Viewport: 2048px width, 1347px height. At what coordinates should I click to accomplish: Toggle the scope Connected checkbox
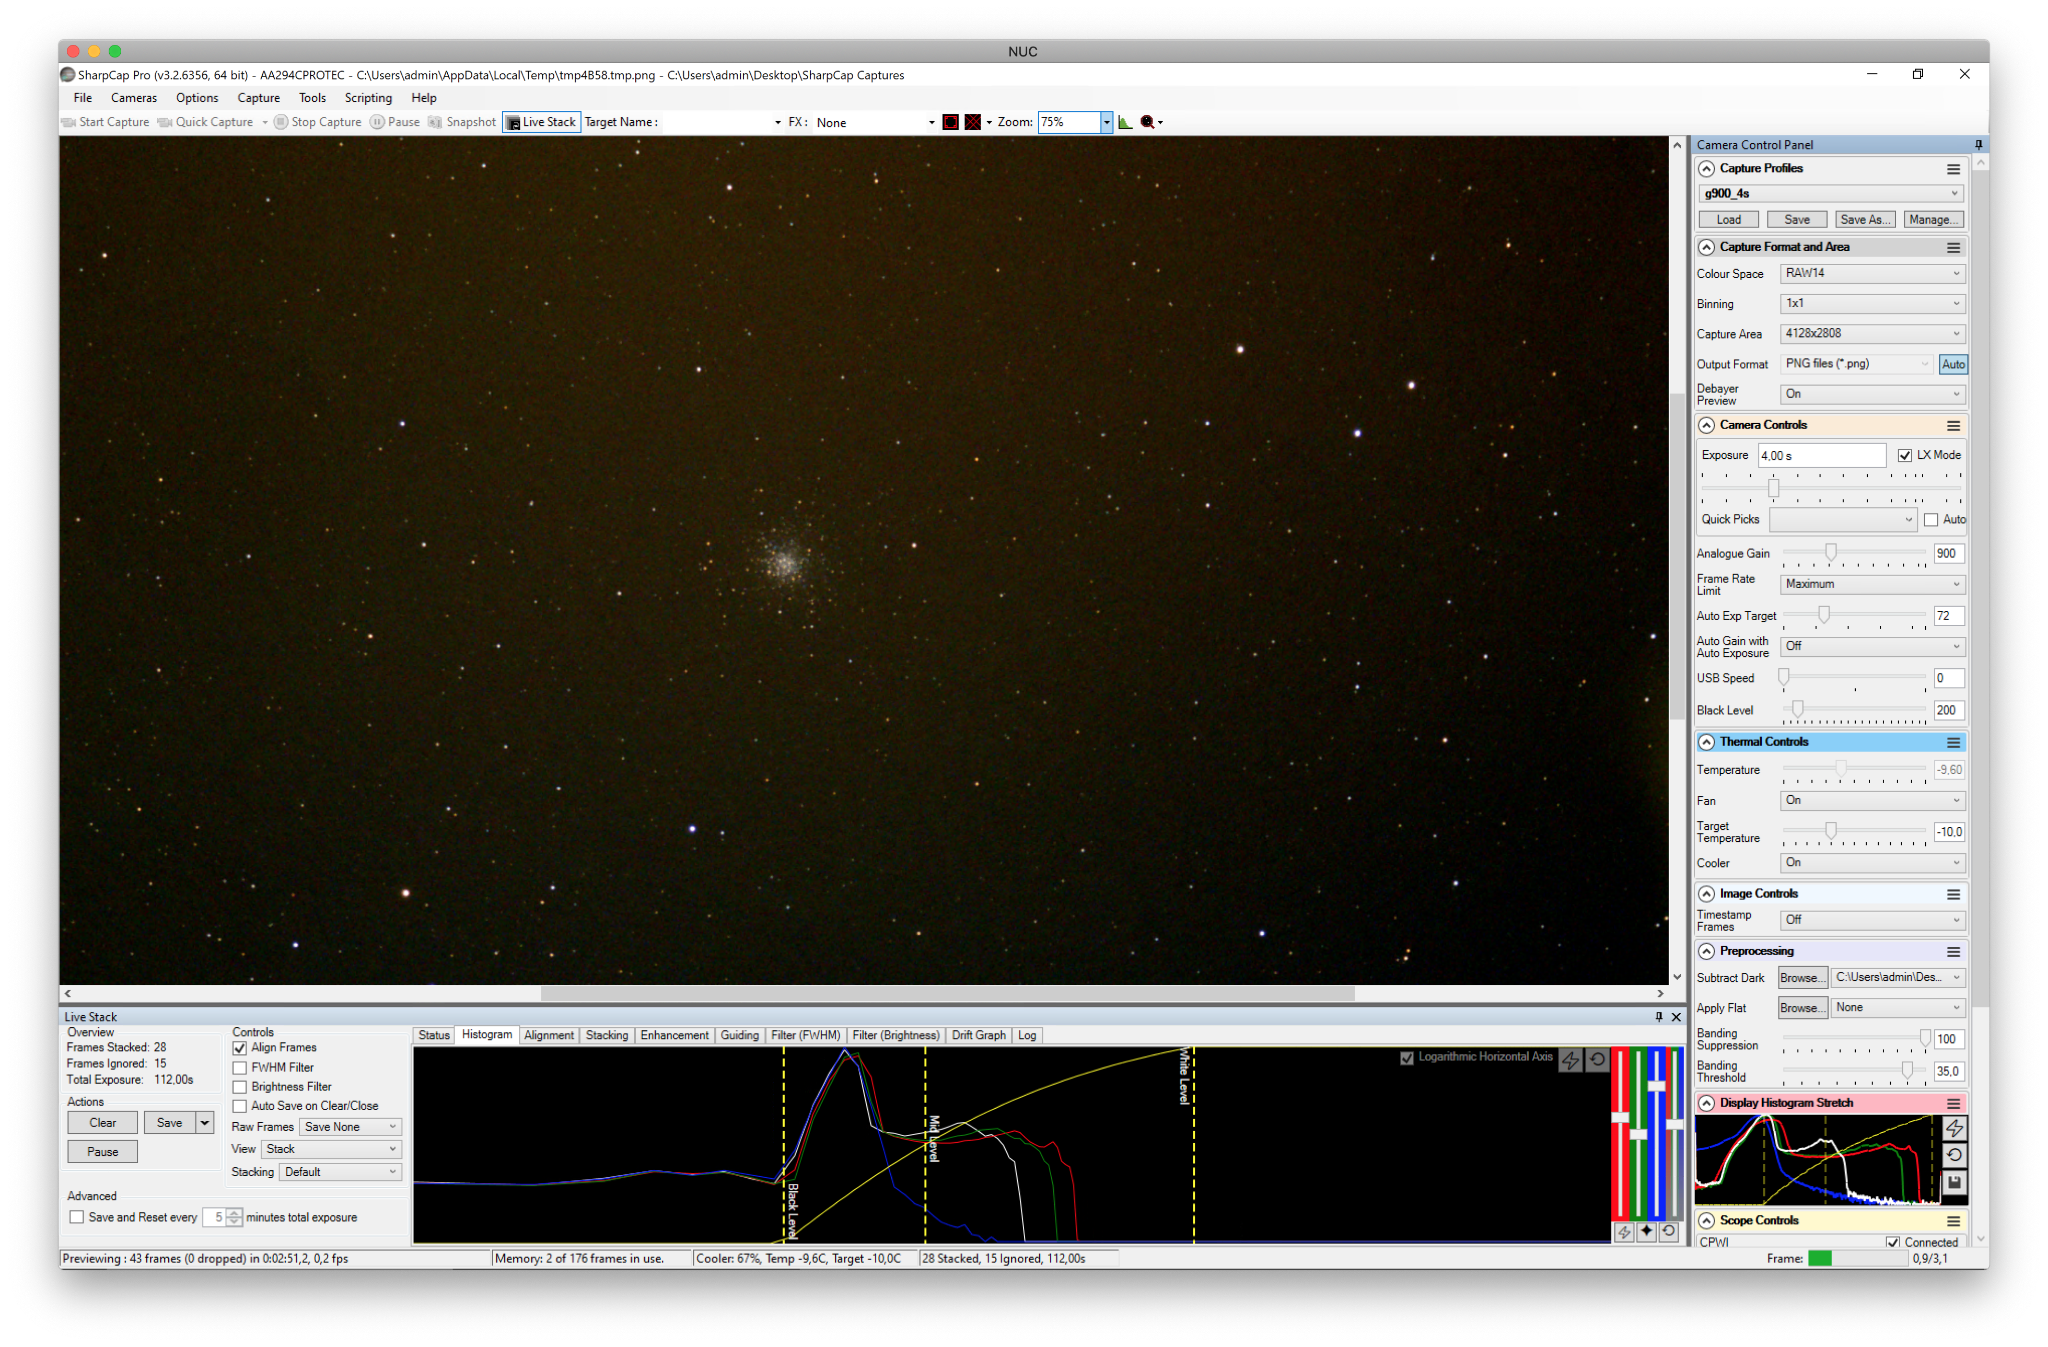point(1893,1243)
